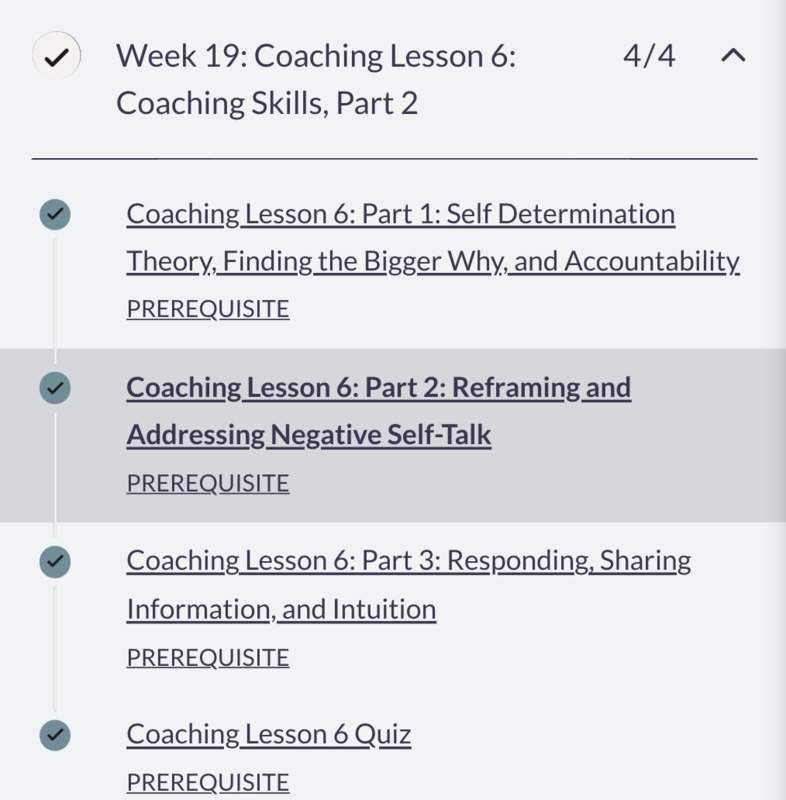Screen dimensions: 786x800
Task: Click the right-edge scrollbar
Action: click(x=780, y=400)
